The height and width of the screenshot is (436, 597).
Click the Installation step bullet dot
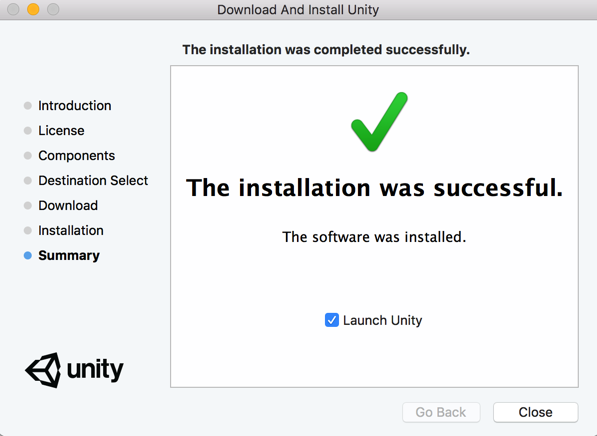tap(27, 230)
